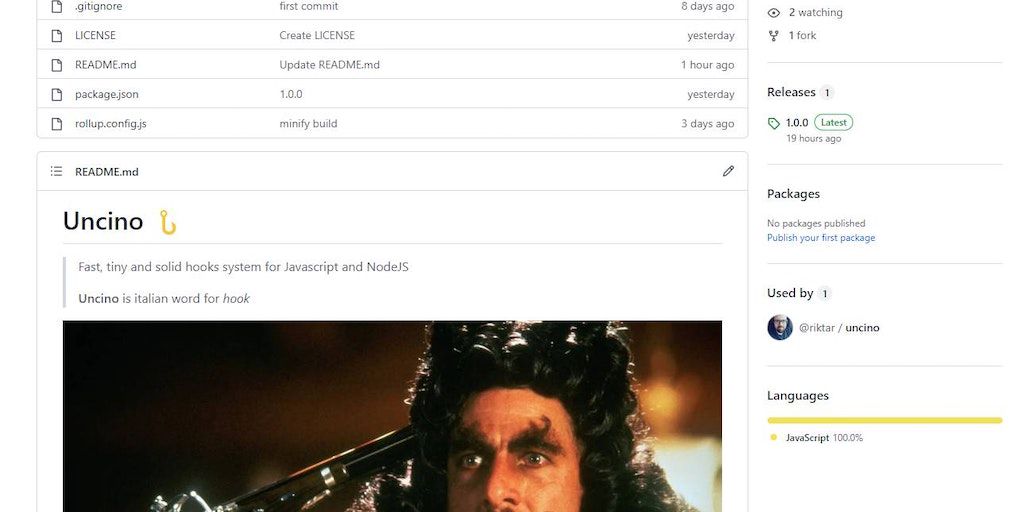Open the "Update README.md" commit message
1024x512 pixels.
click(x=329, y=65)
